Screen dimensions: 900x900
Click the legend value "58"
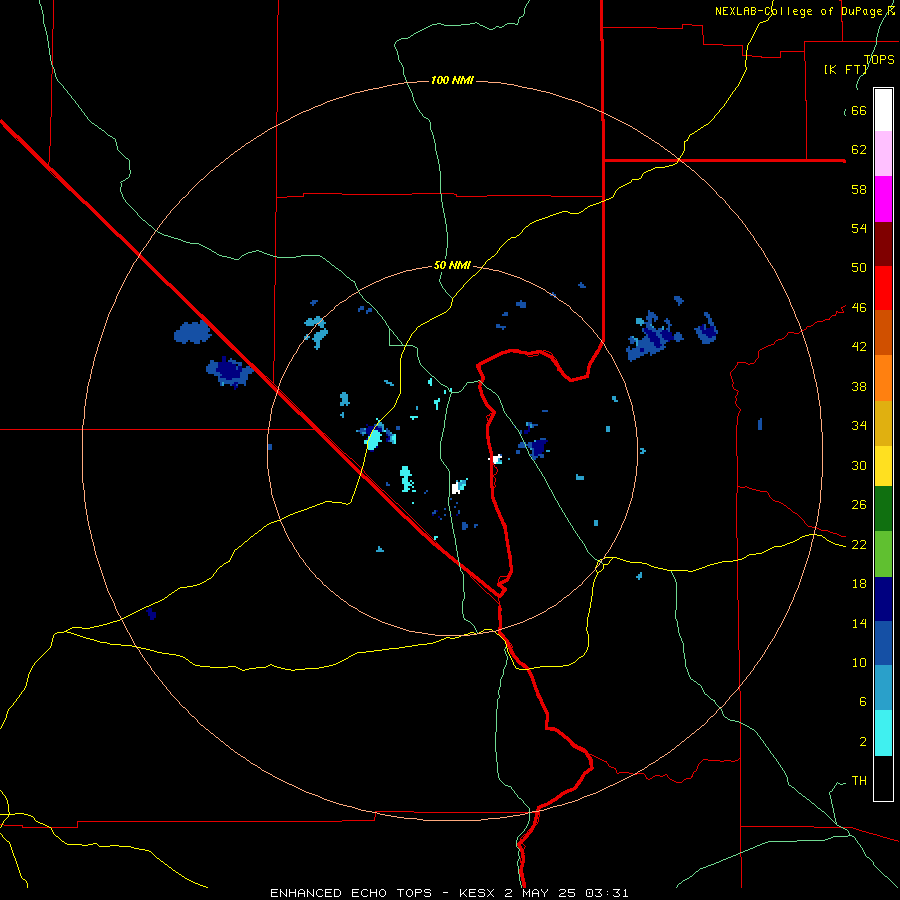tap(859, 189)
